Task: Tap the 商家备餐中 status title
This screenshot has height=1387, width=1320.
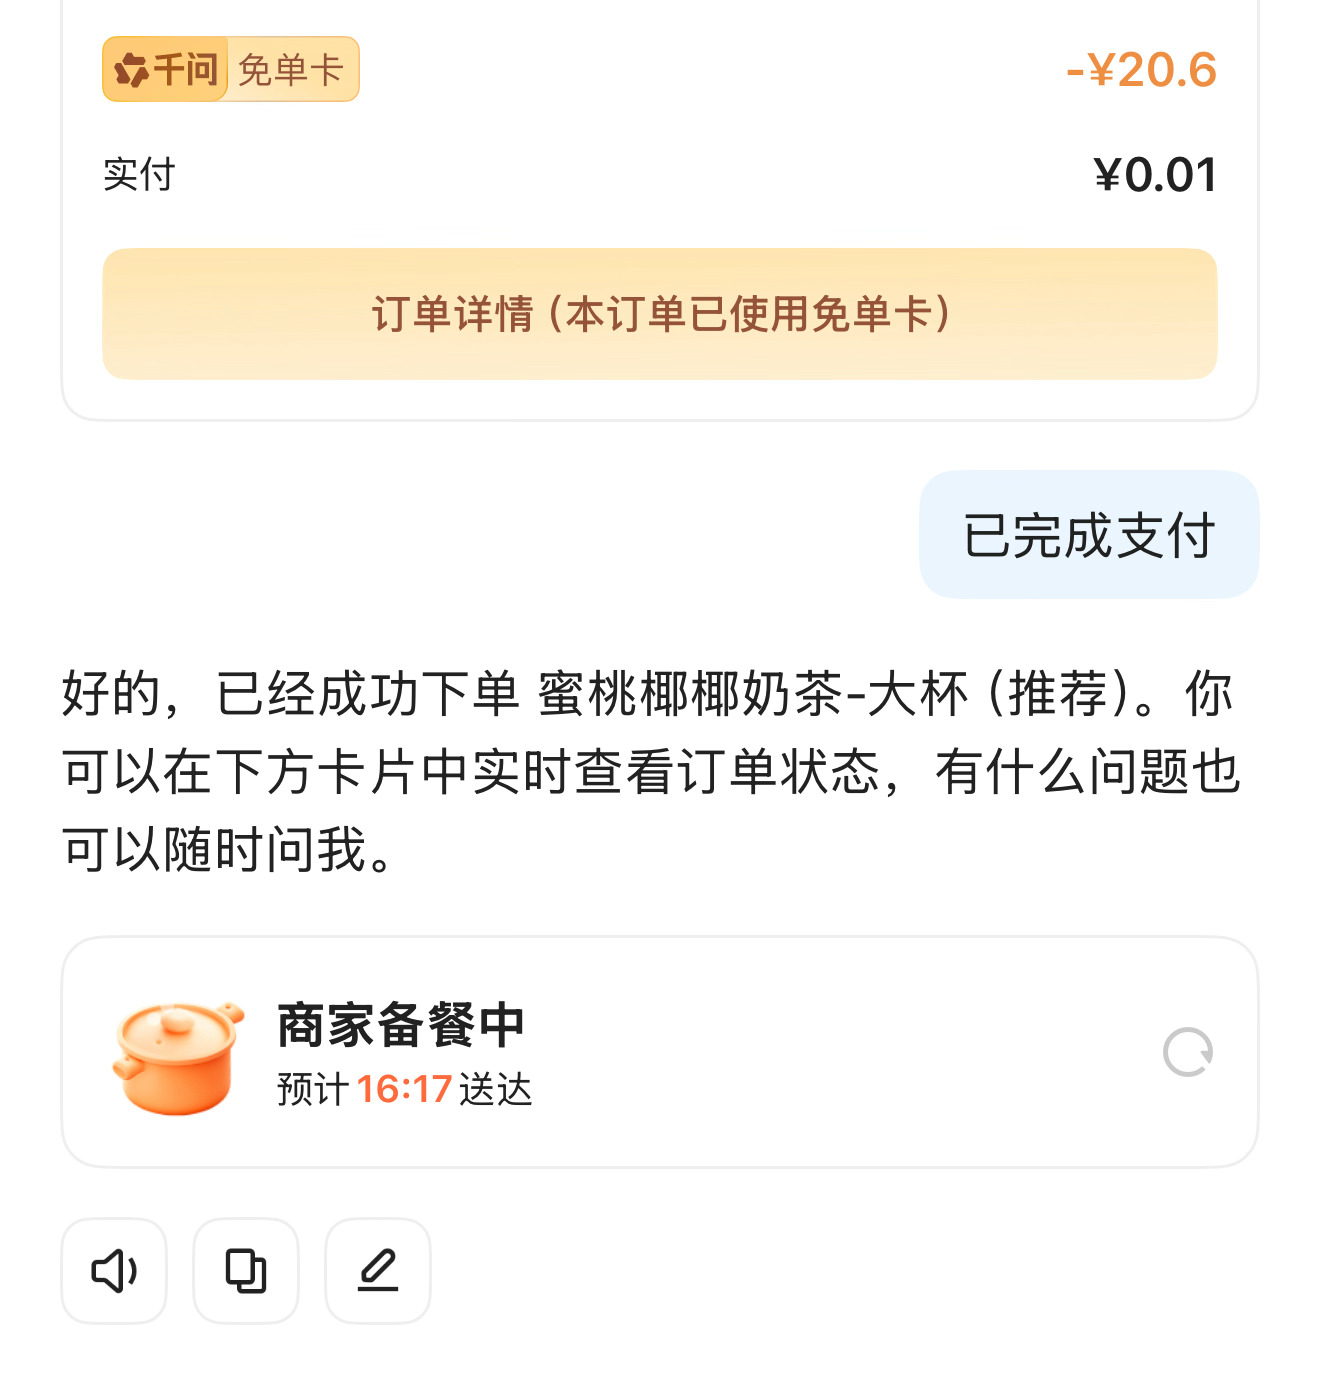Action: [x=401, y=1025]
